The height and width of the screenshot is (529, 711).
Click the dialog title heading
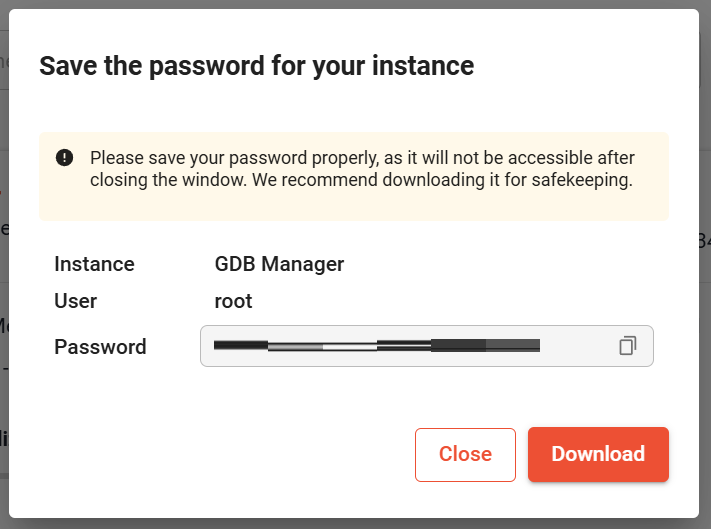tap(257, 66)
